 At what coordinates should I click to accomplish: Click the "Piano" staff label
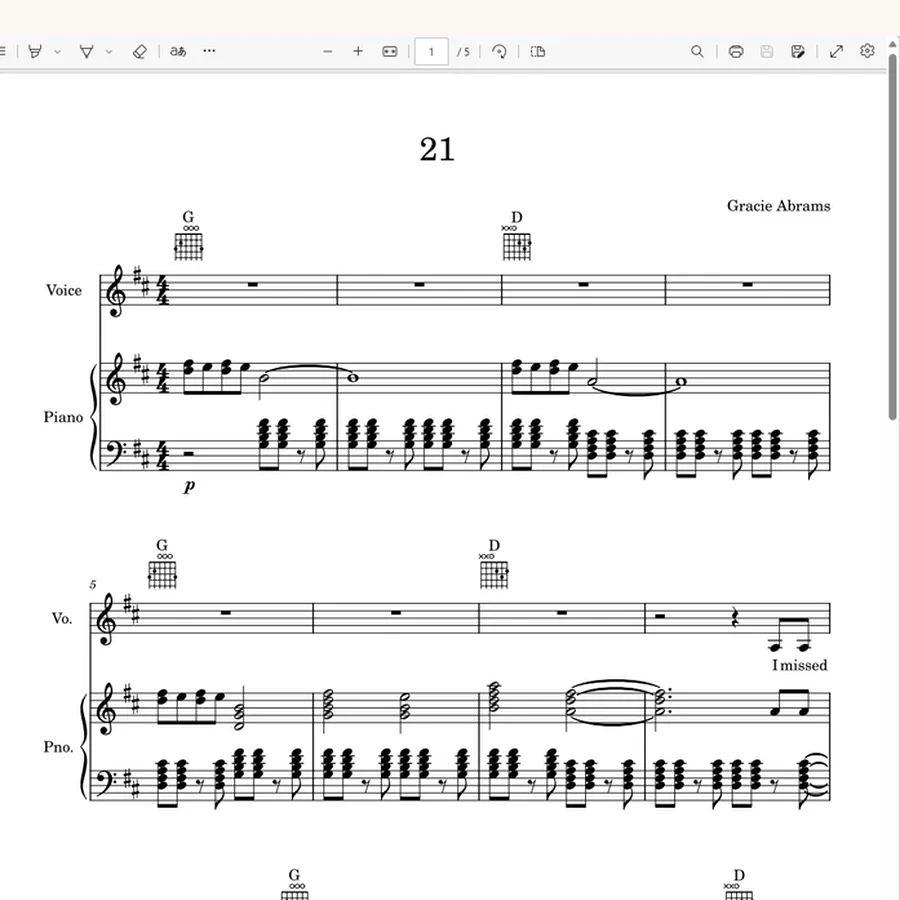[x=63, y=417]
